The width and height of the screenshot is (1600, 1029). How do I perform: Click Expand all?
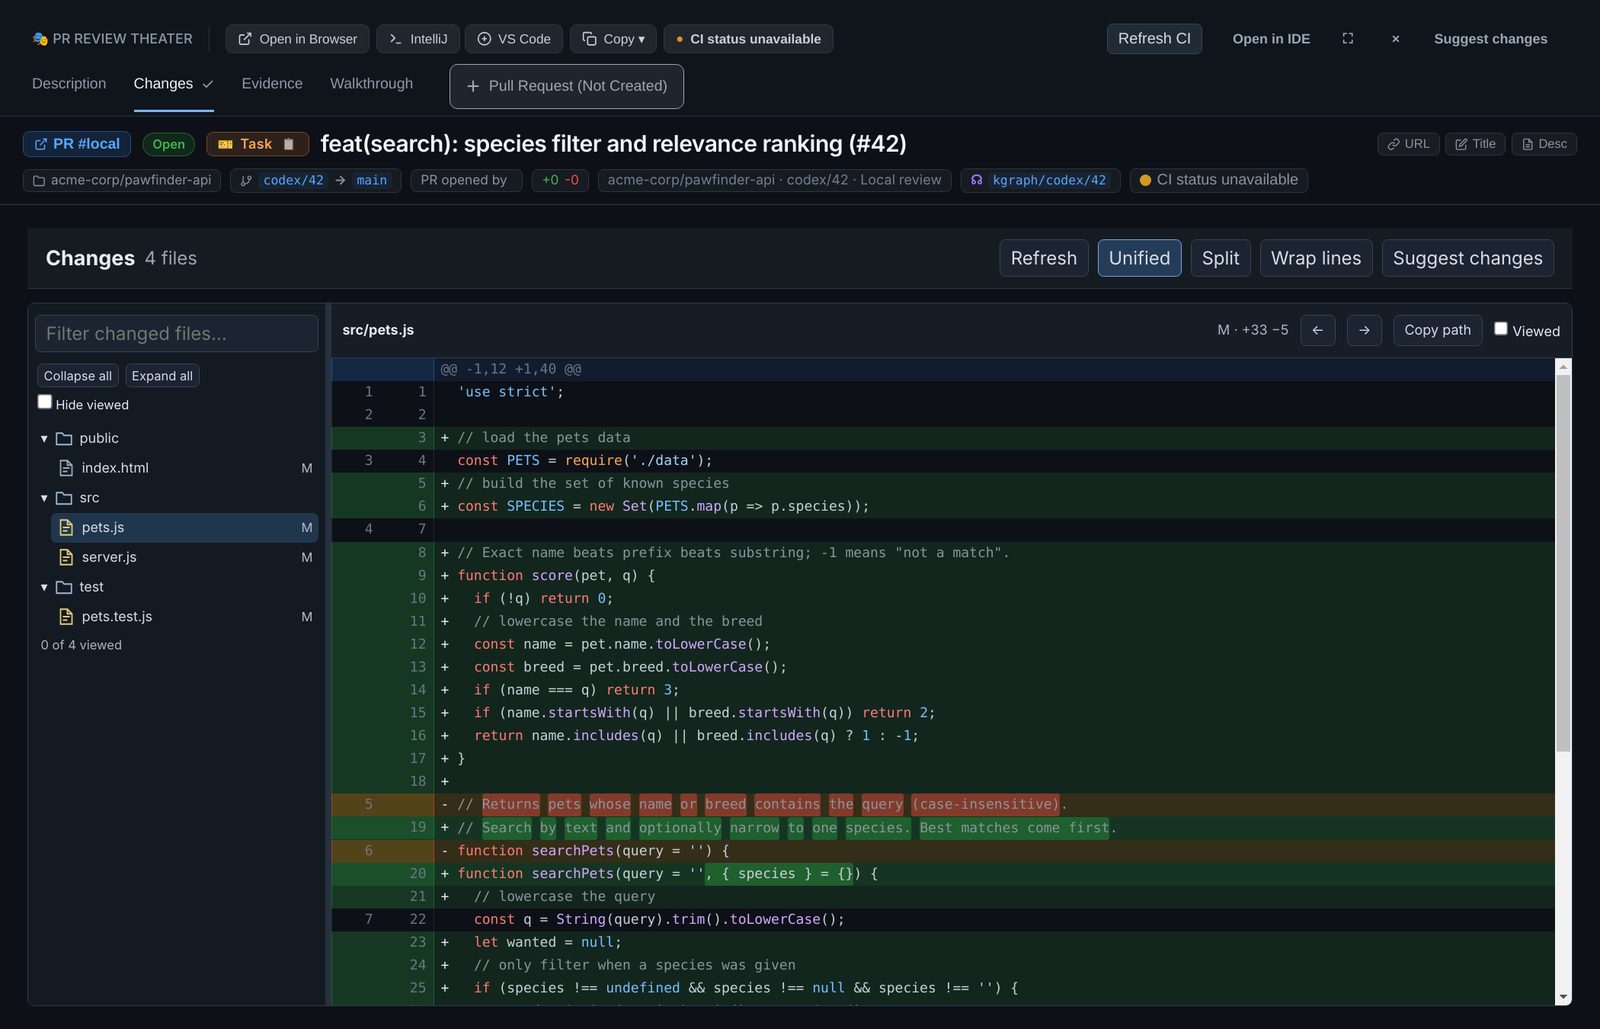click(x=162, y=376)
